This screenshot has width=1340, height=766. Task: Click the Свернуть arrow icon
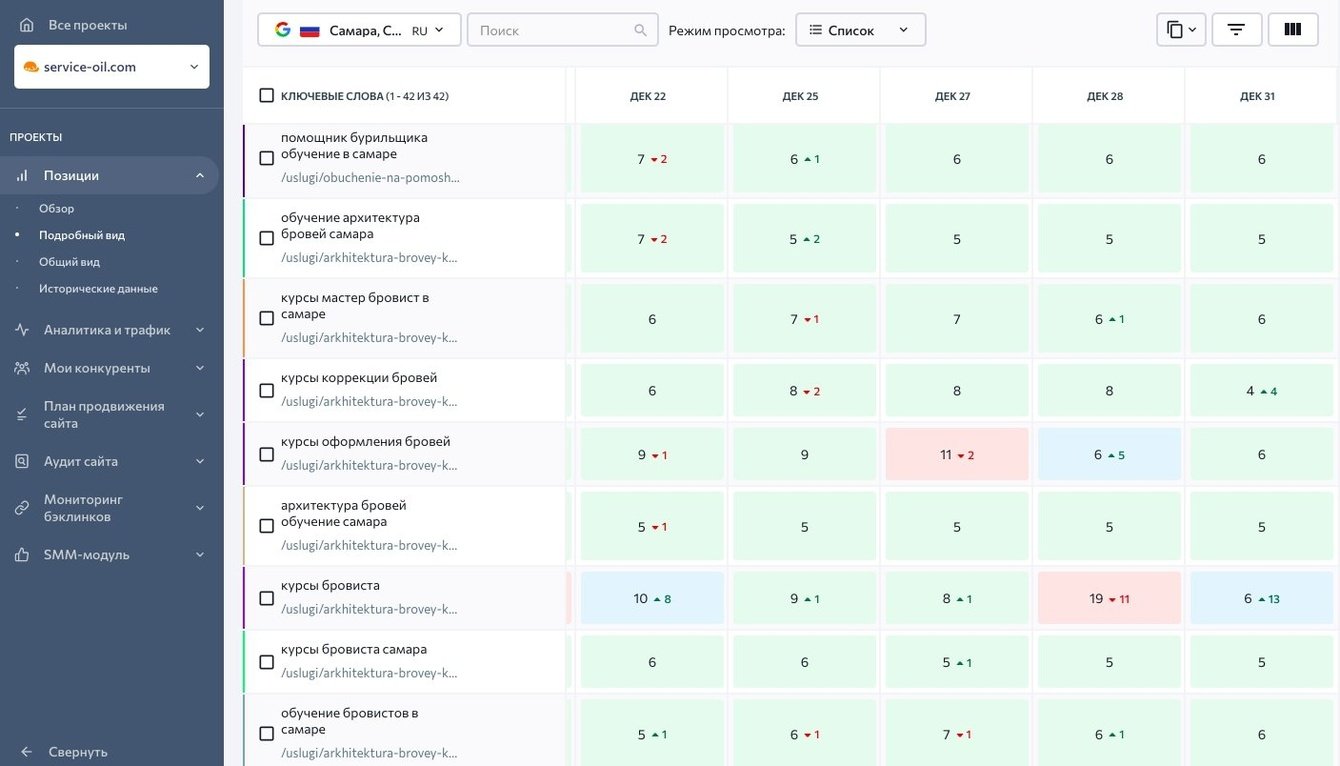click(x=27, y=751)
